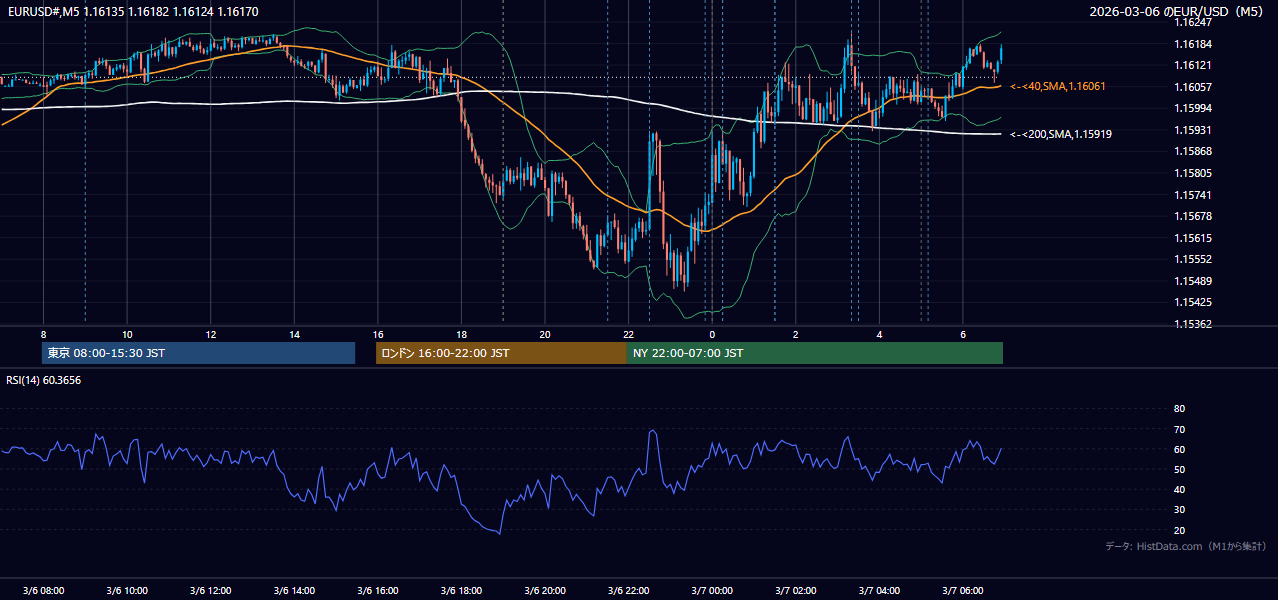
Task: Click price level 1.15425 on the axis
Action: click(1193, 302)
